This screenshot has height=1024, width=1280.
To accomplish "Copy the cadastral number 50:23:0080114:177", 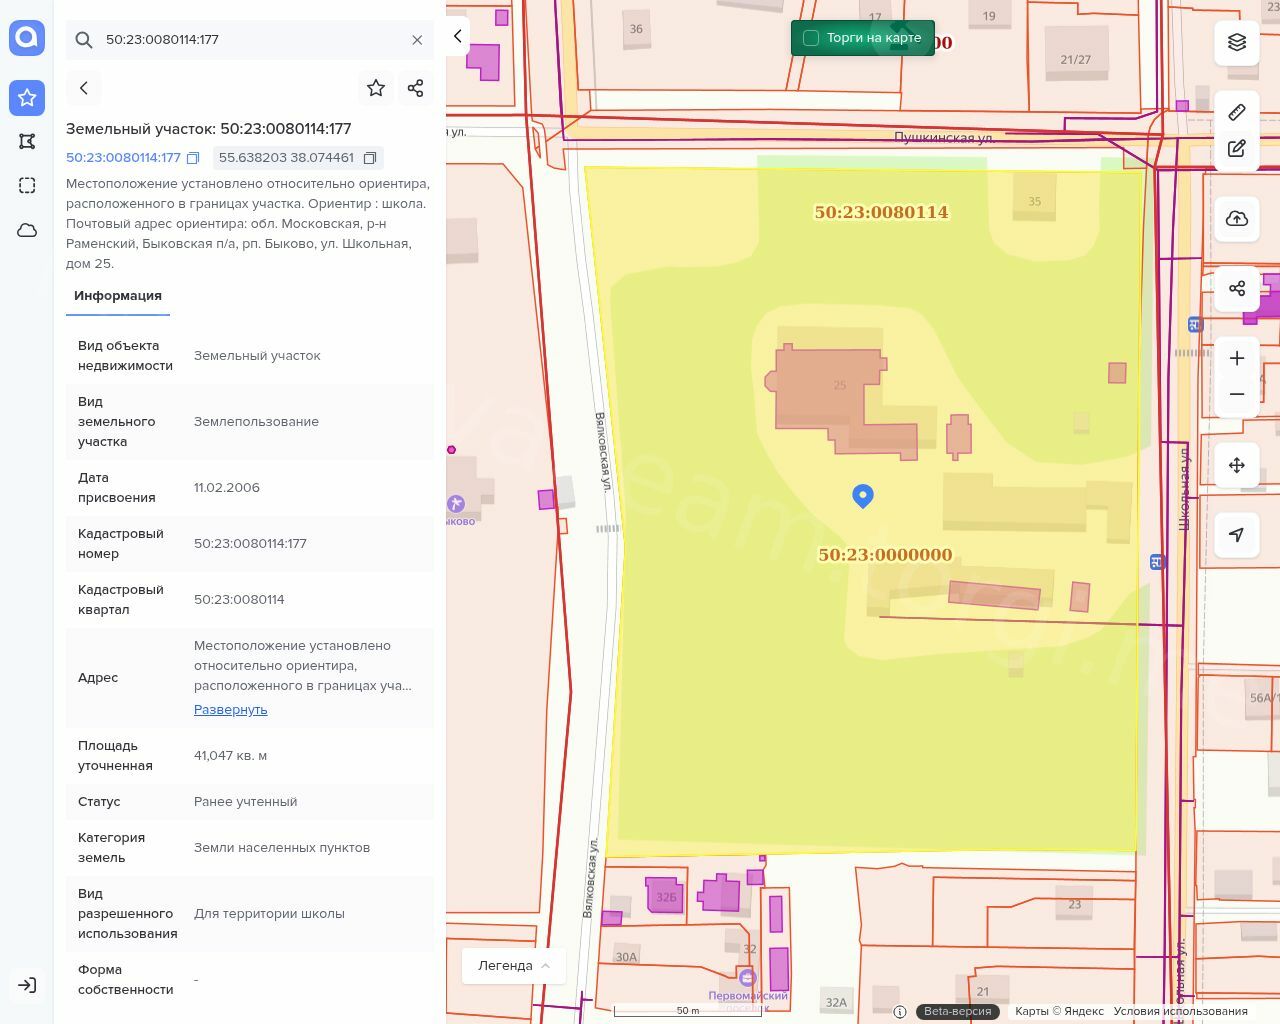I will 194,158.
